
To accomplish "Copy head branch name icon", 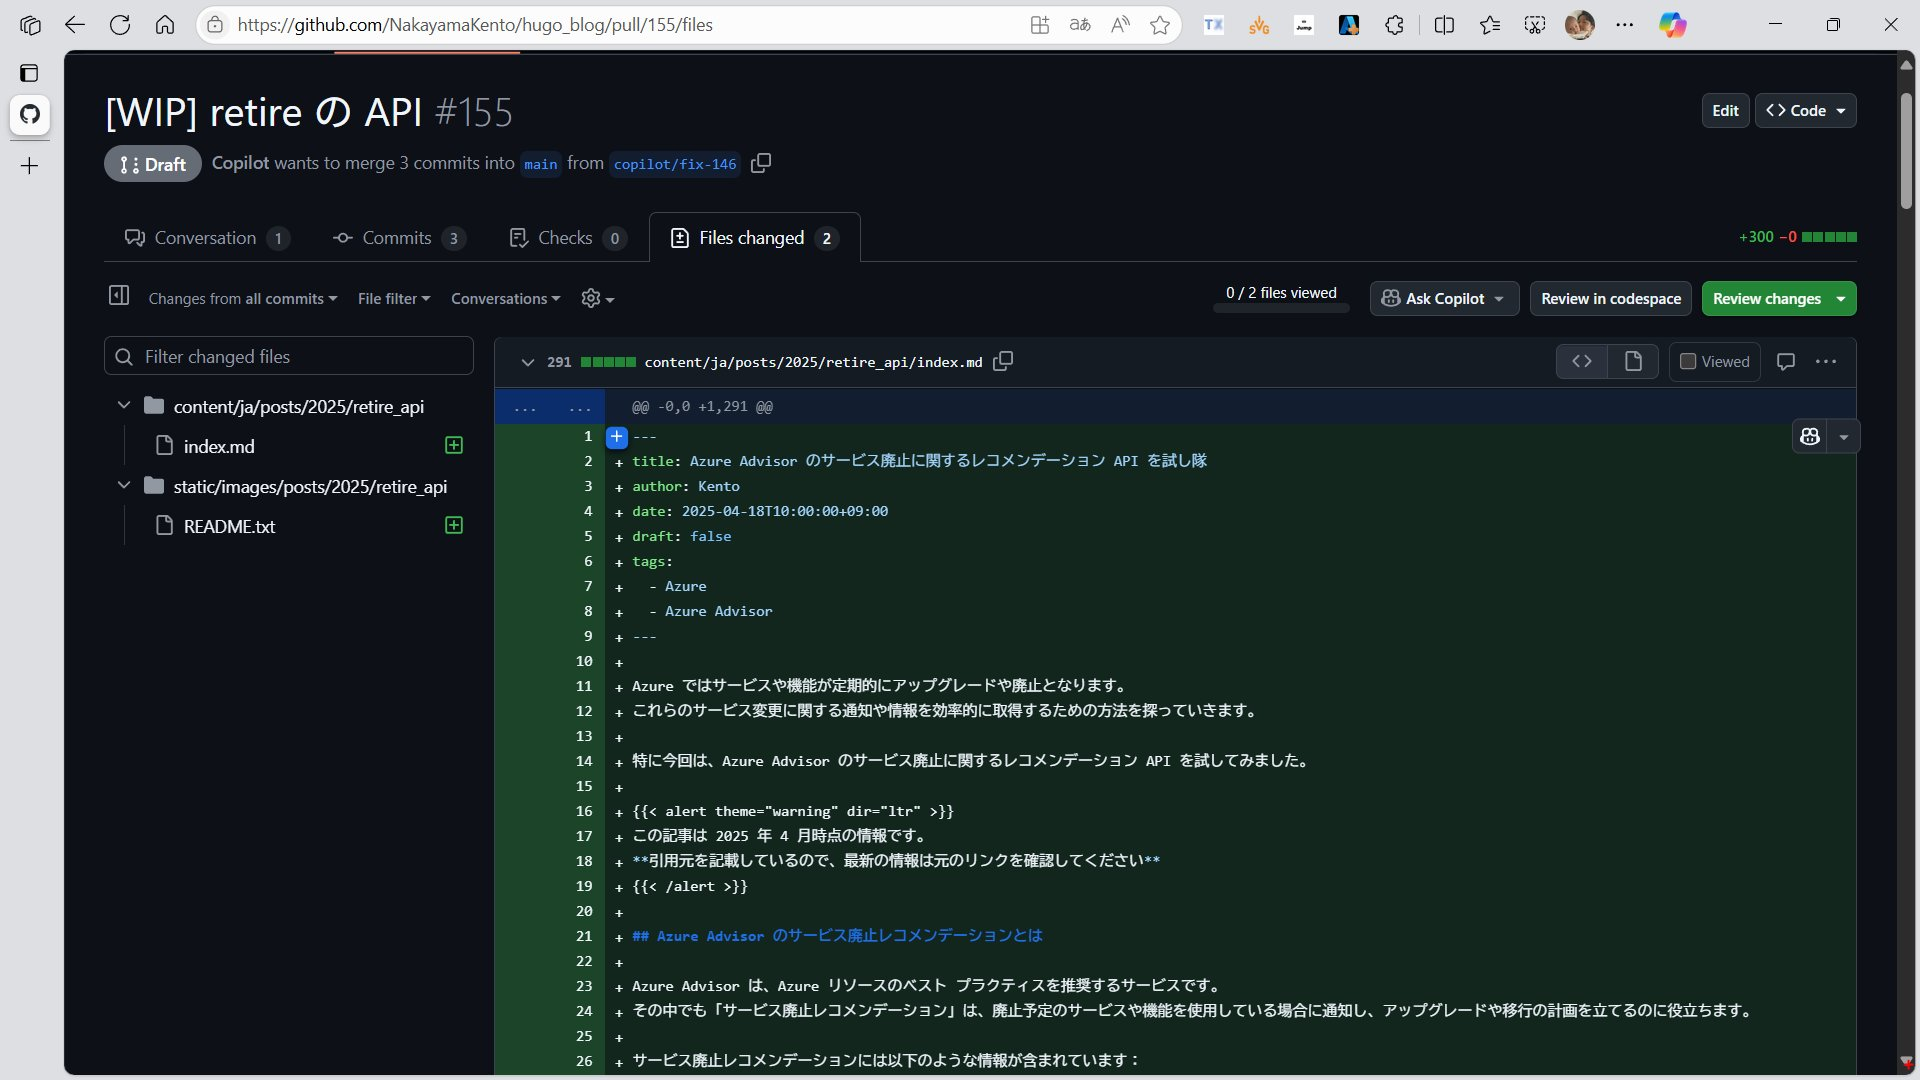I will 761,163.
